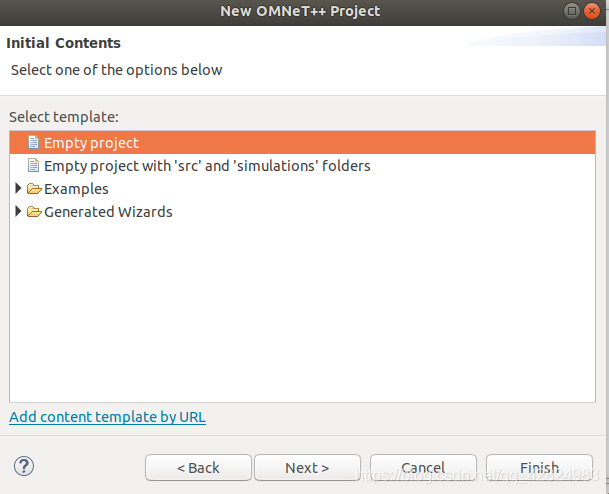Choose Empty project with 'src' and 'simulations' folders
Viewport: 609px width, 494px height.
(207, 166)
